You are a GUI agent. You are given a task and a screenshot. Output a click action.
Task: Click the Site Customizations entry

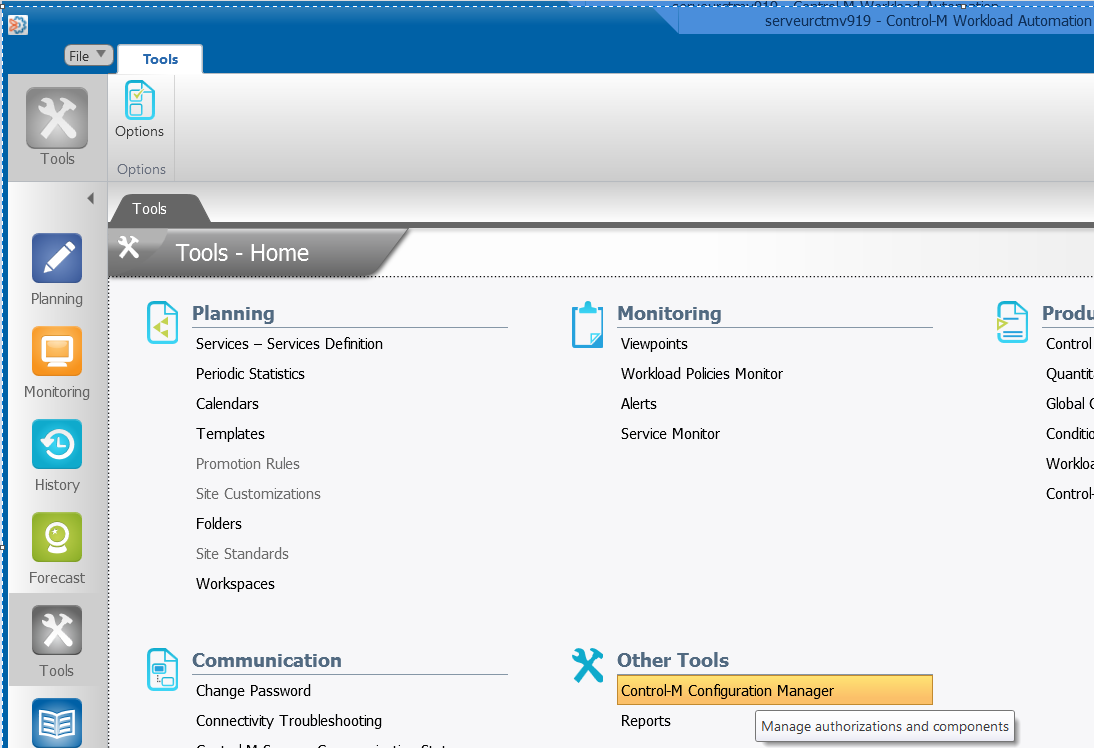(258, 494)
